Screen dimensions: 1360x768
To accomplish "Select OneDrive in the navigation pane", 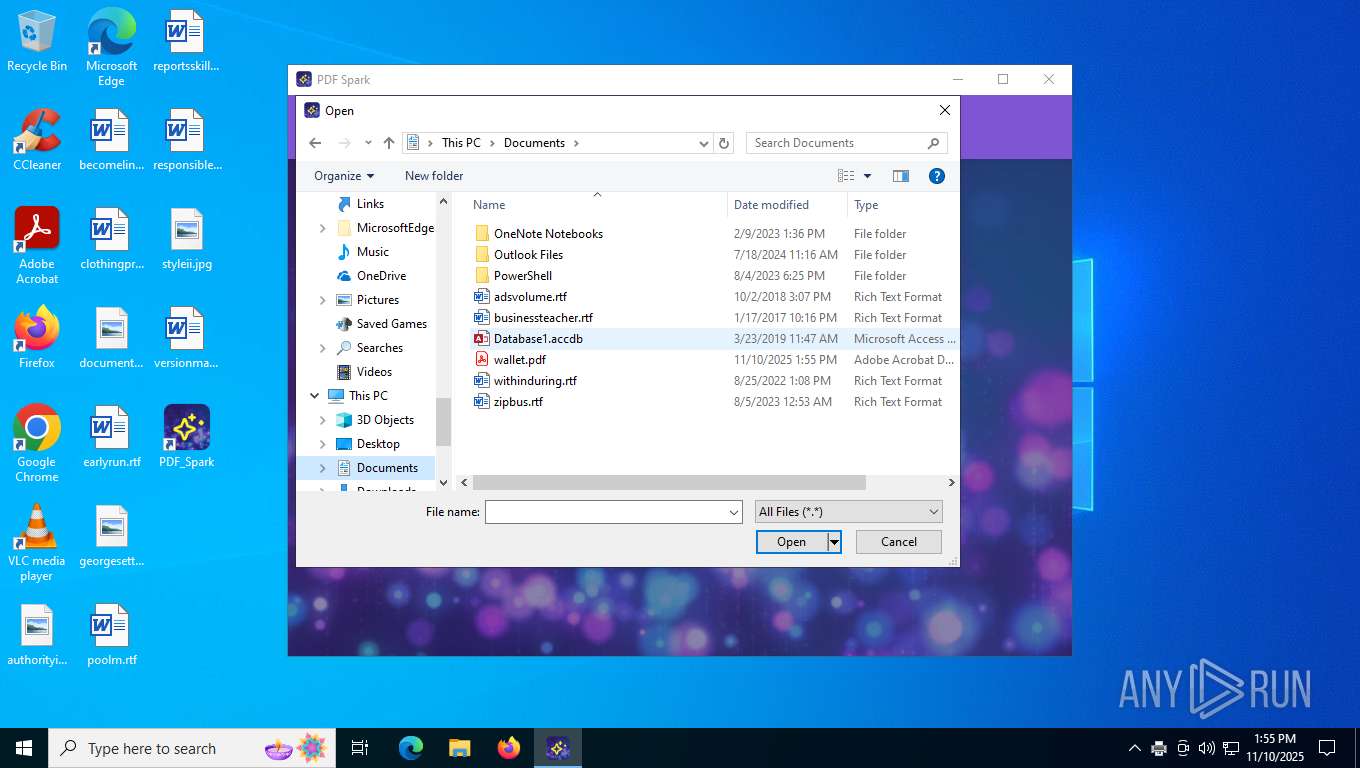I will point(381,276).
